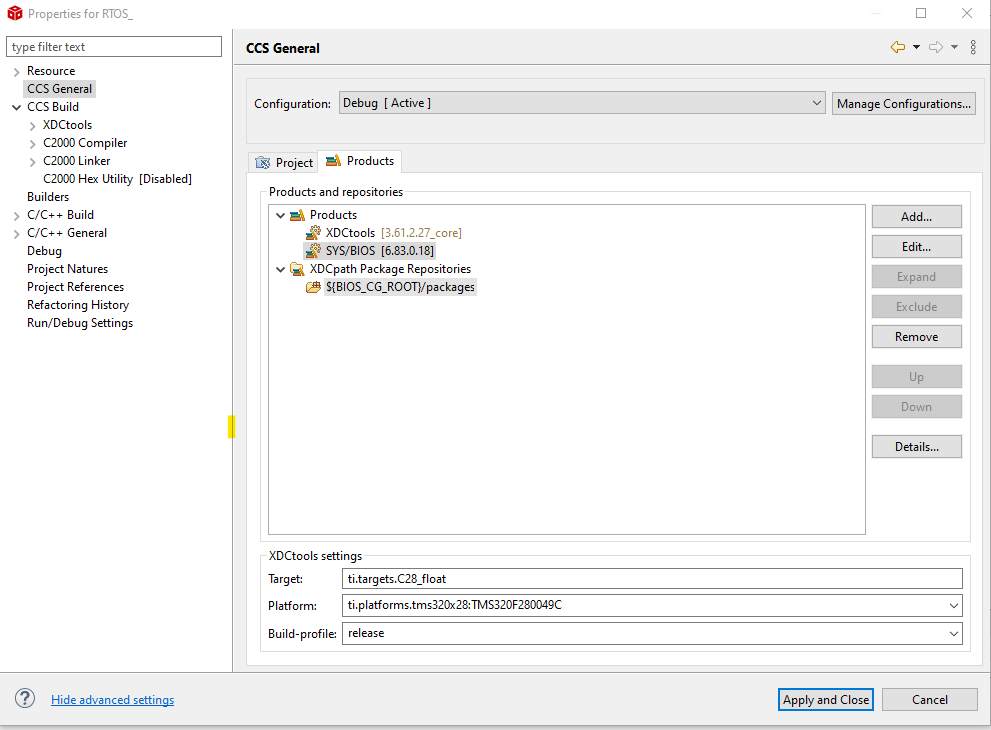
Task: Click the Hide advanced settings link
Action: tap(112, 699)
